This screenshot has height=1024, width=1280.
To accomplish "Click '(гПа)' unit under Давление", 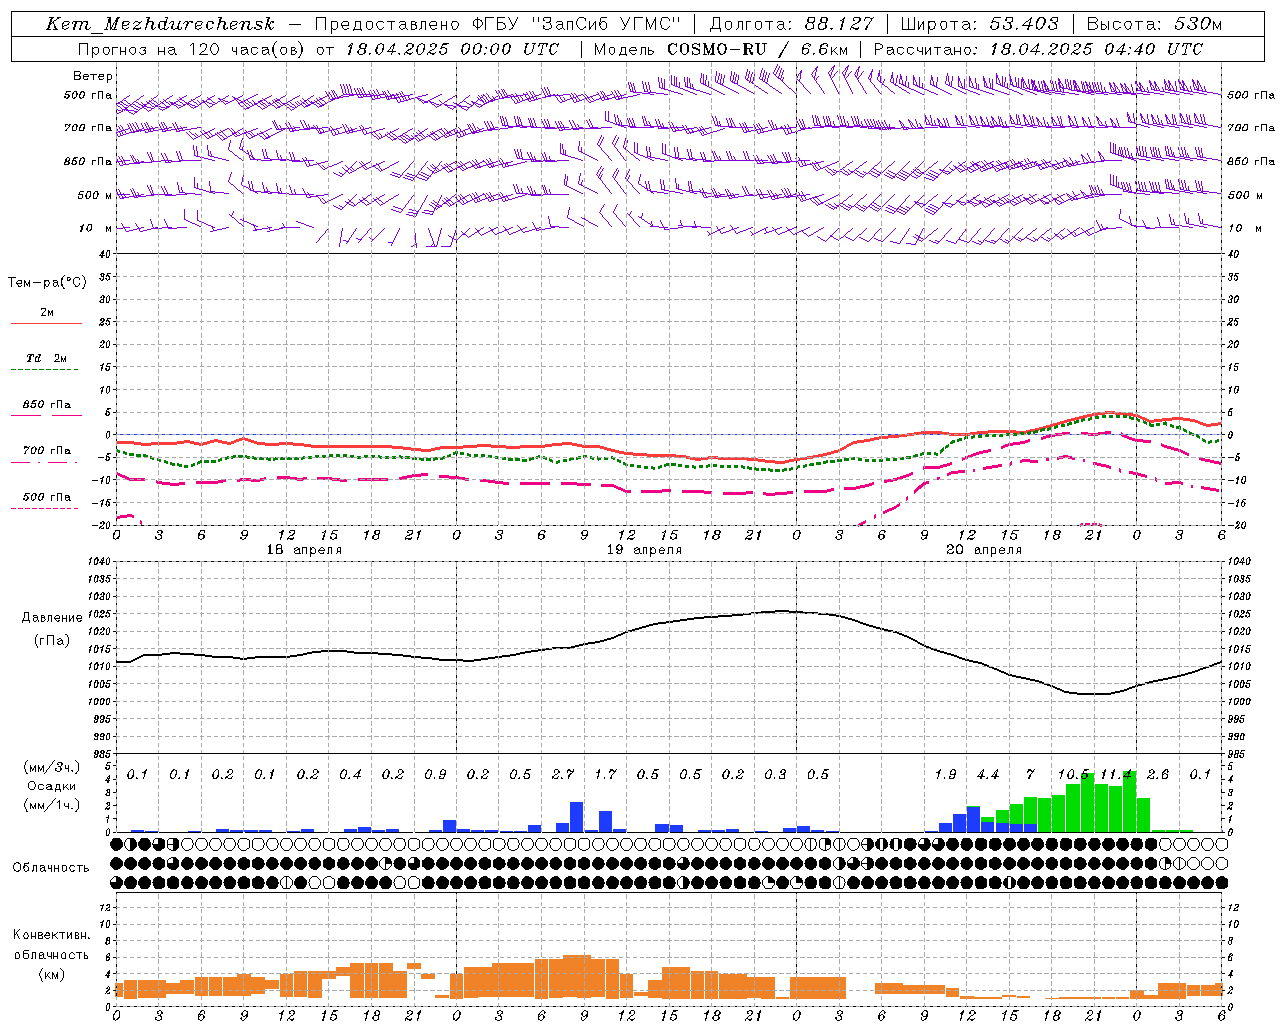I will coord(52,641).
